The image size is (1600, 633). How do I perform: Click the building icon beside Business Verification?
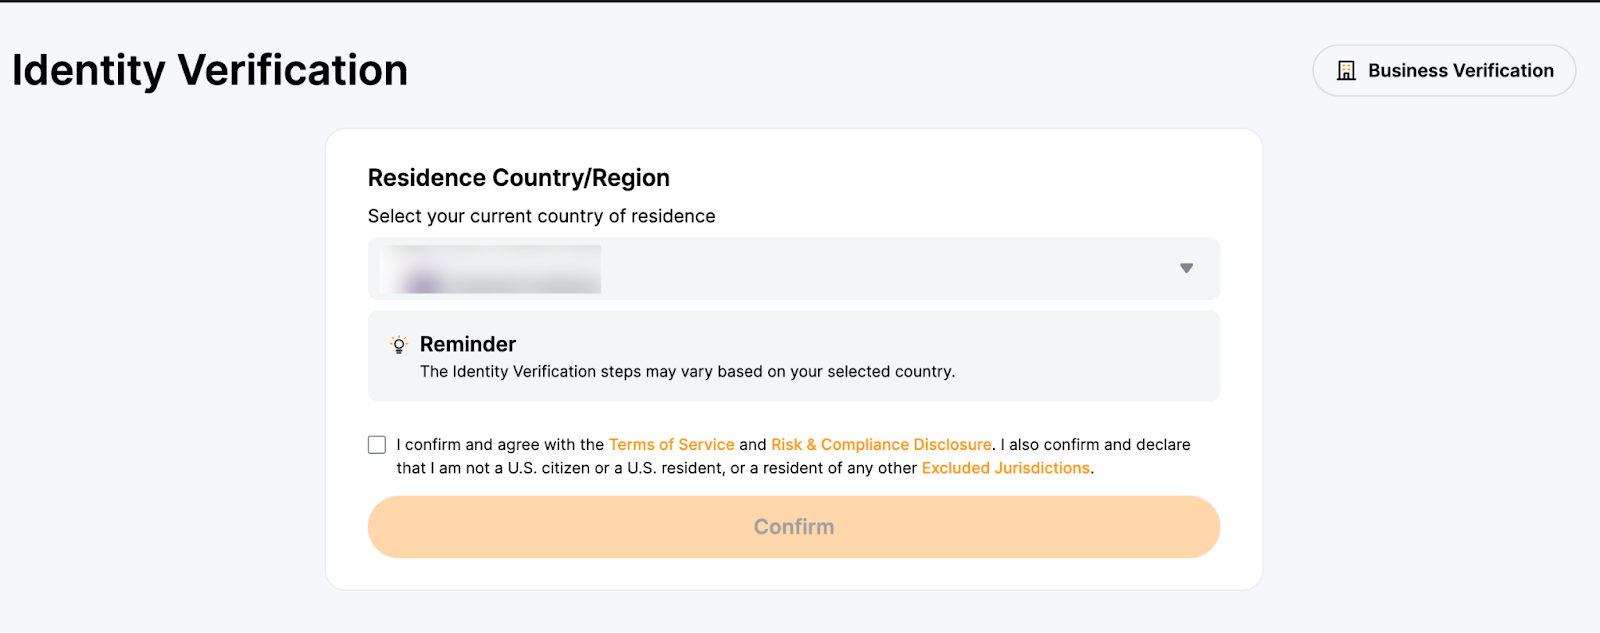point(1346,71)
